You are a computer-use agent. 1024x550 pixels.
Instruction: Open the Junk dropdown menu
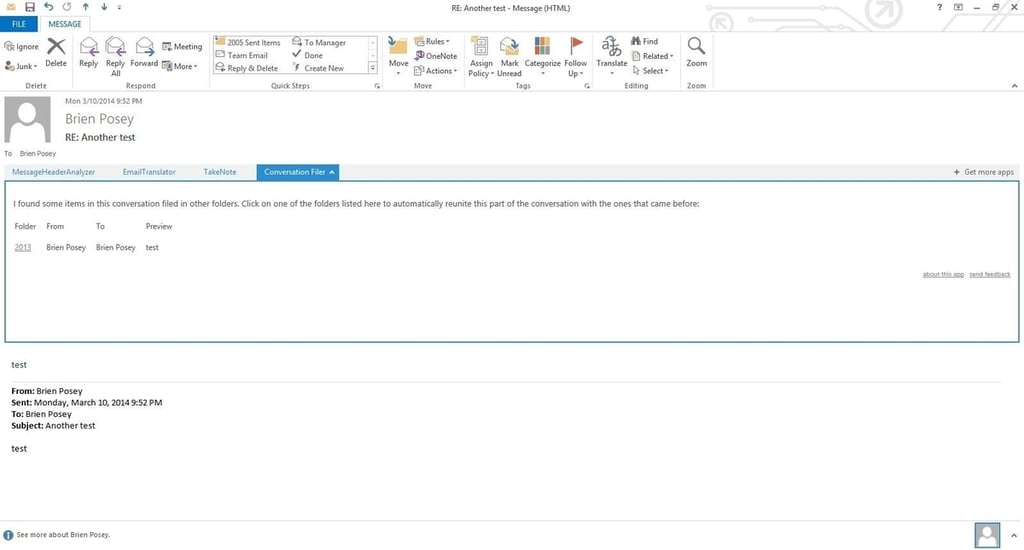coord(22,66)
